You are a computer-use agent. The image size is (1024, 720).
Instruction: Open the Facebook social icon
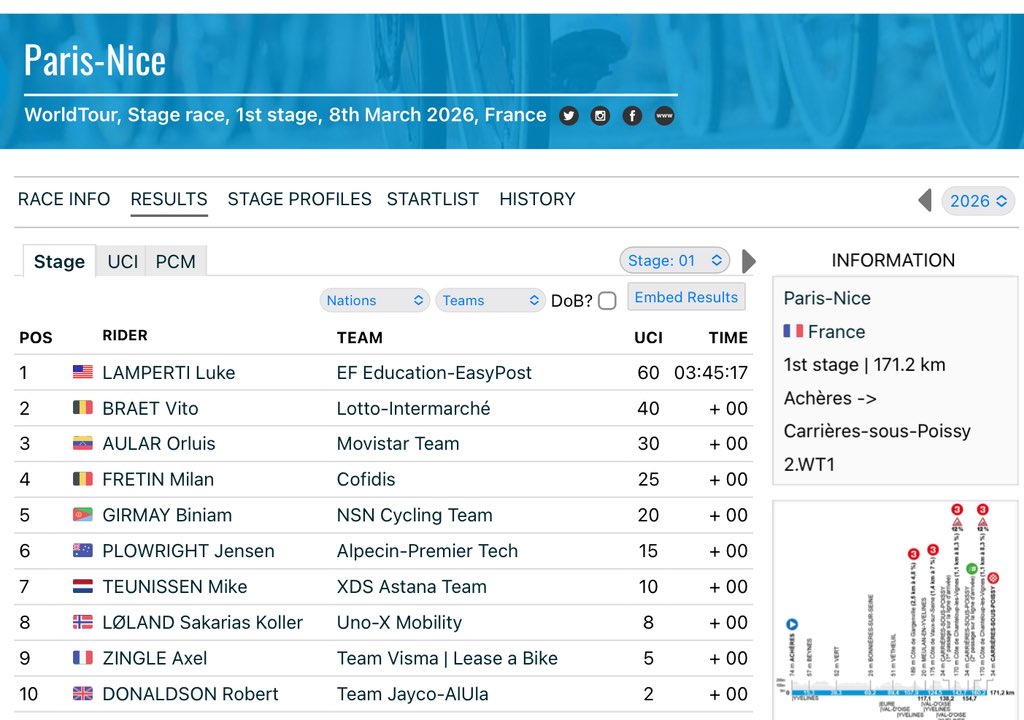tap(632, 116)
